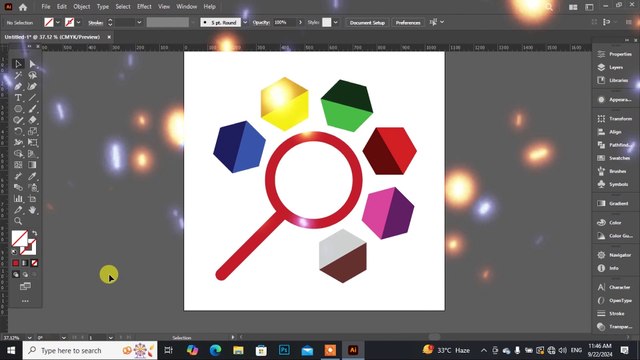Click the Preferences button

[x=408, y=22]
